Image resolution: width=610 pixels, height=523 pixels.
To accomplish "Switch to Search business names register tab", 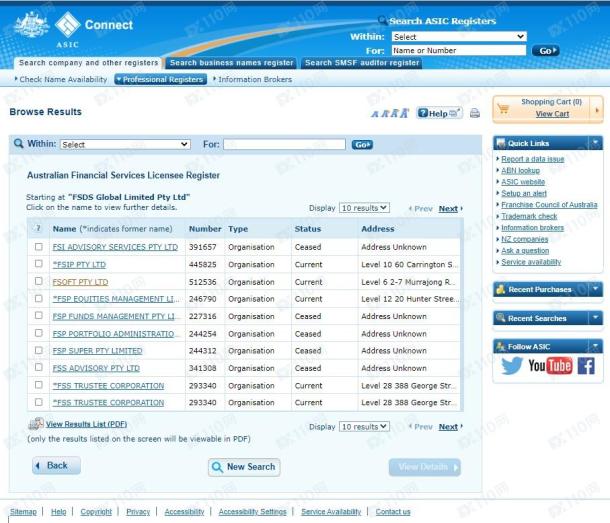I will coord(231,63).
